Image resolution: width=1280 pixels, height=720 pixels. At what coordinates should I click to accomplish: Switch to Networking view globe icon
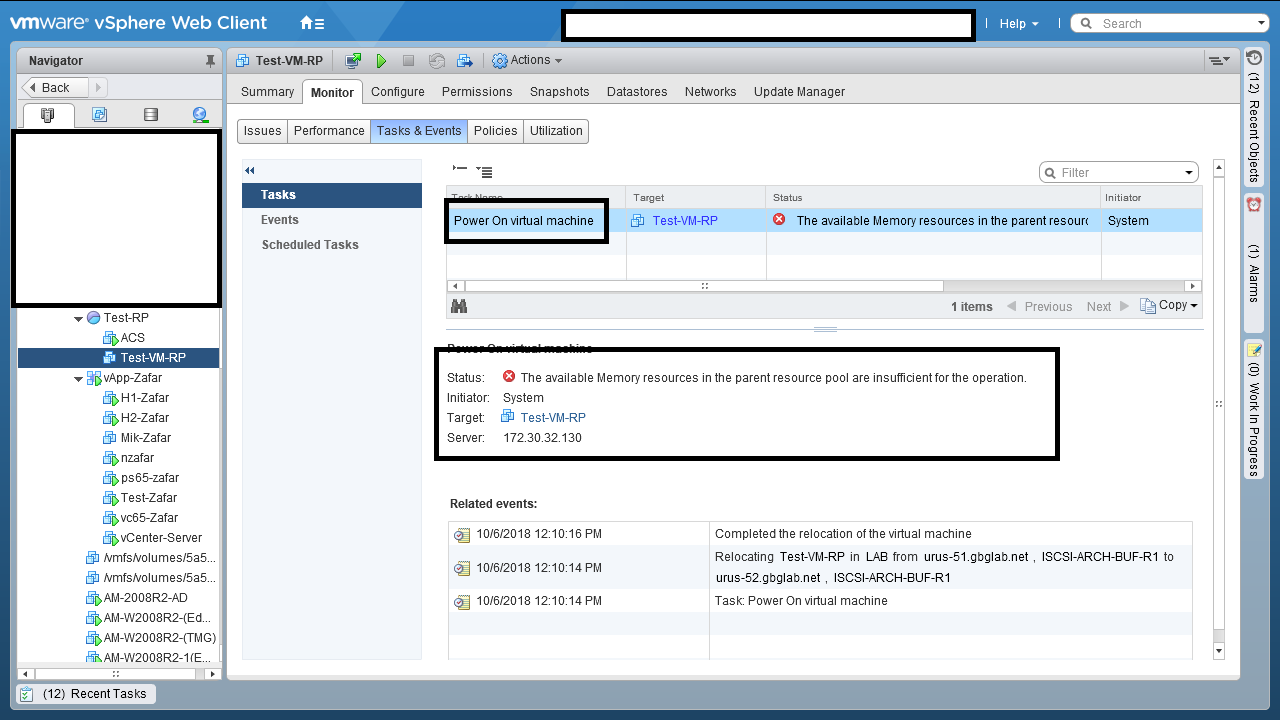click(200, 115)
